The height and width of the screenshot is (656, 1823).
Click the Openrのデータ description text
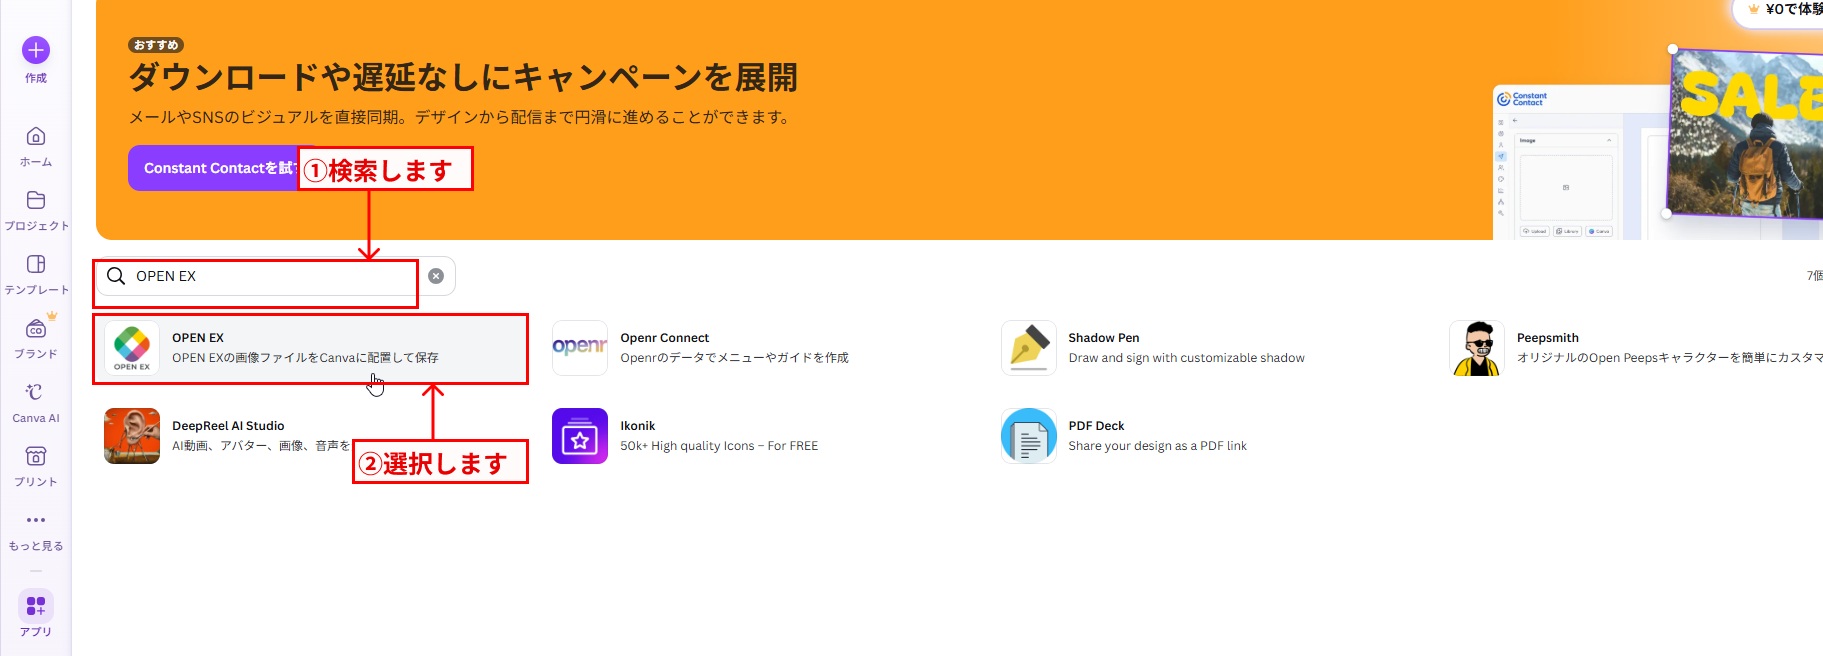(734, 358)
